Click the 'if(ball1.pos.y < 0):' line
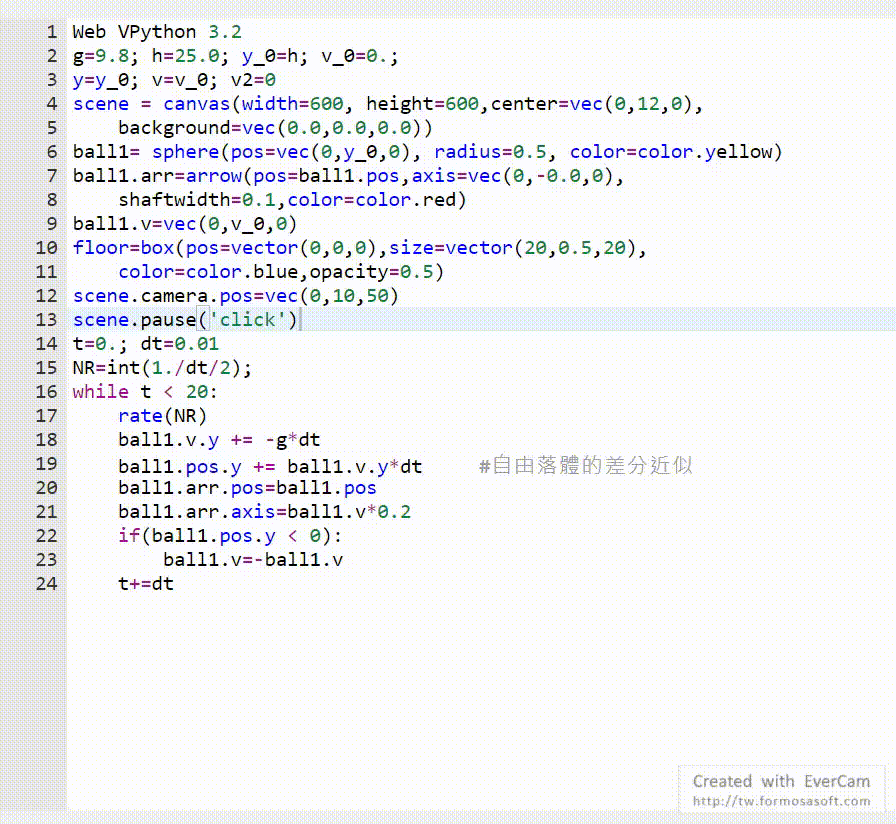This screenshot has height=824, width=896. [x=230, y=536]
